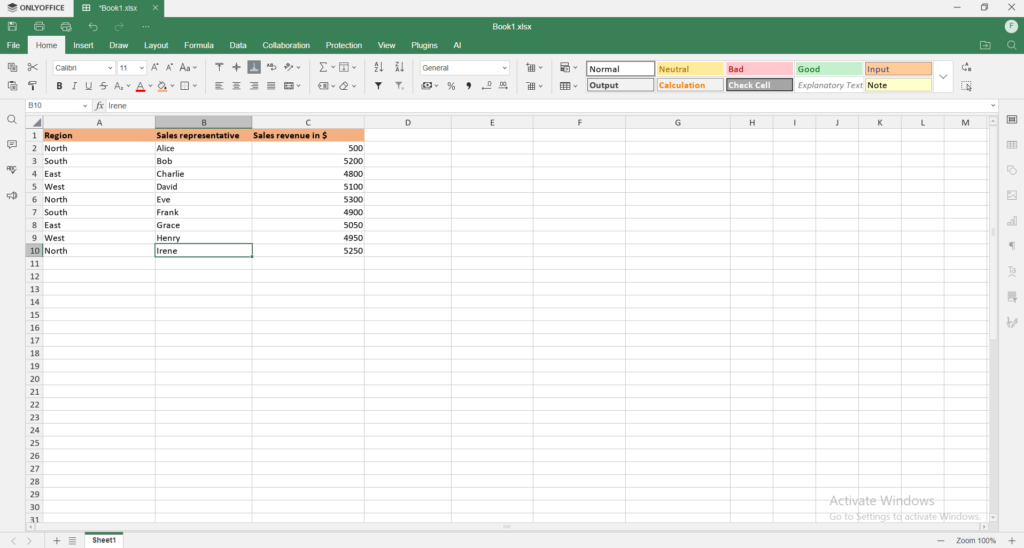Click the Feedback megaphone icon
Screen dimensions: 1024x548
(x=12, y=195)
